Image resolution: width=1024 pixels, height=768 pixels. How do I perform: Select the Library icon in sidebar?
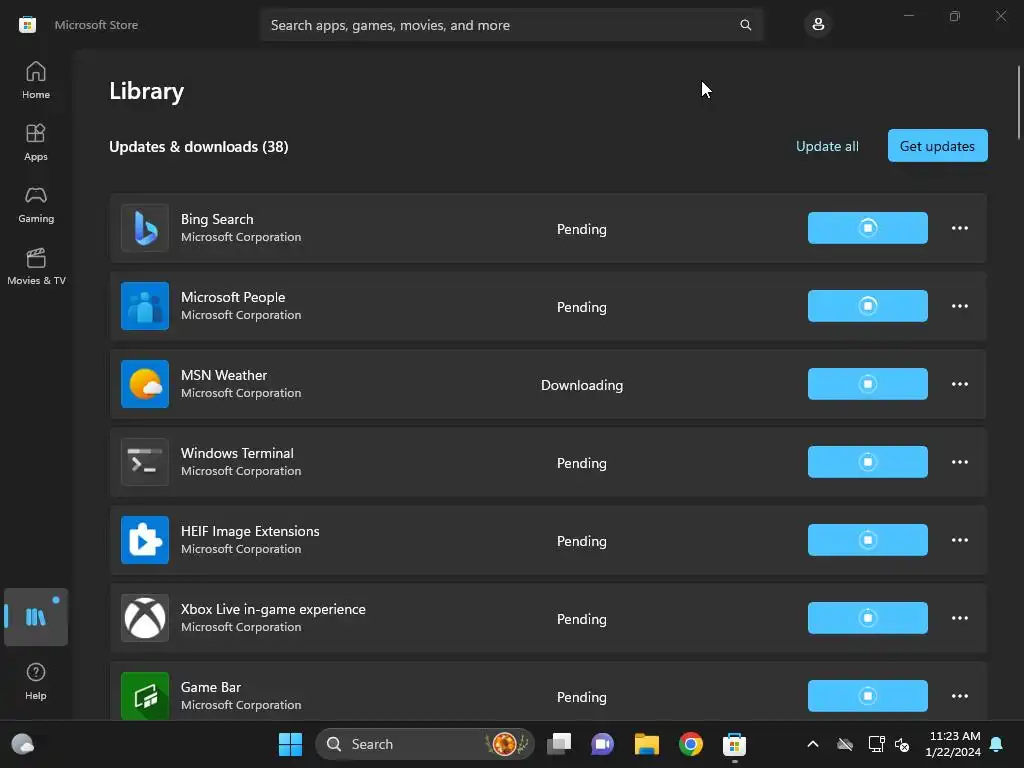[x=36, y=616]
